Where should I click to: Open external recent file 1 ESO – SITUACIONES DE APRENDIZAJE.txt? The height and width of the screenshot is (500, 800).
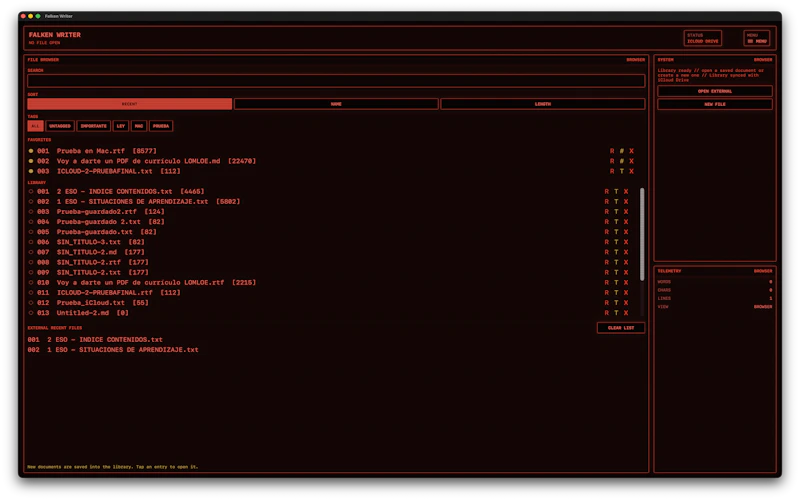(113, 350)
